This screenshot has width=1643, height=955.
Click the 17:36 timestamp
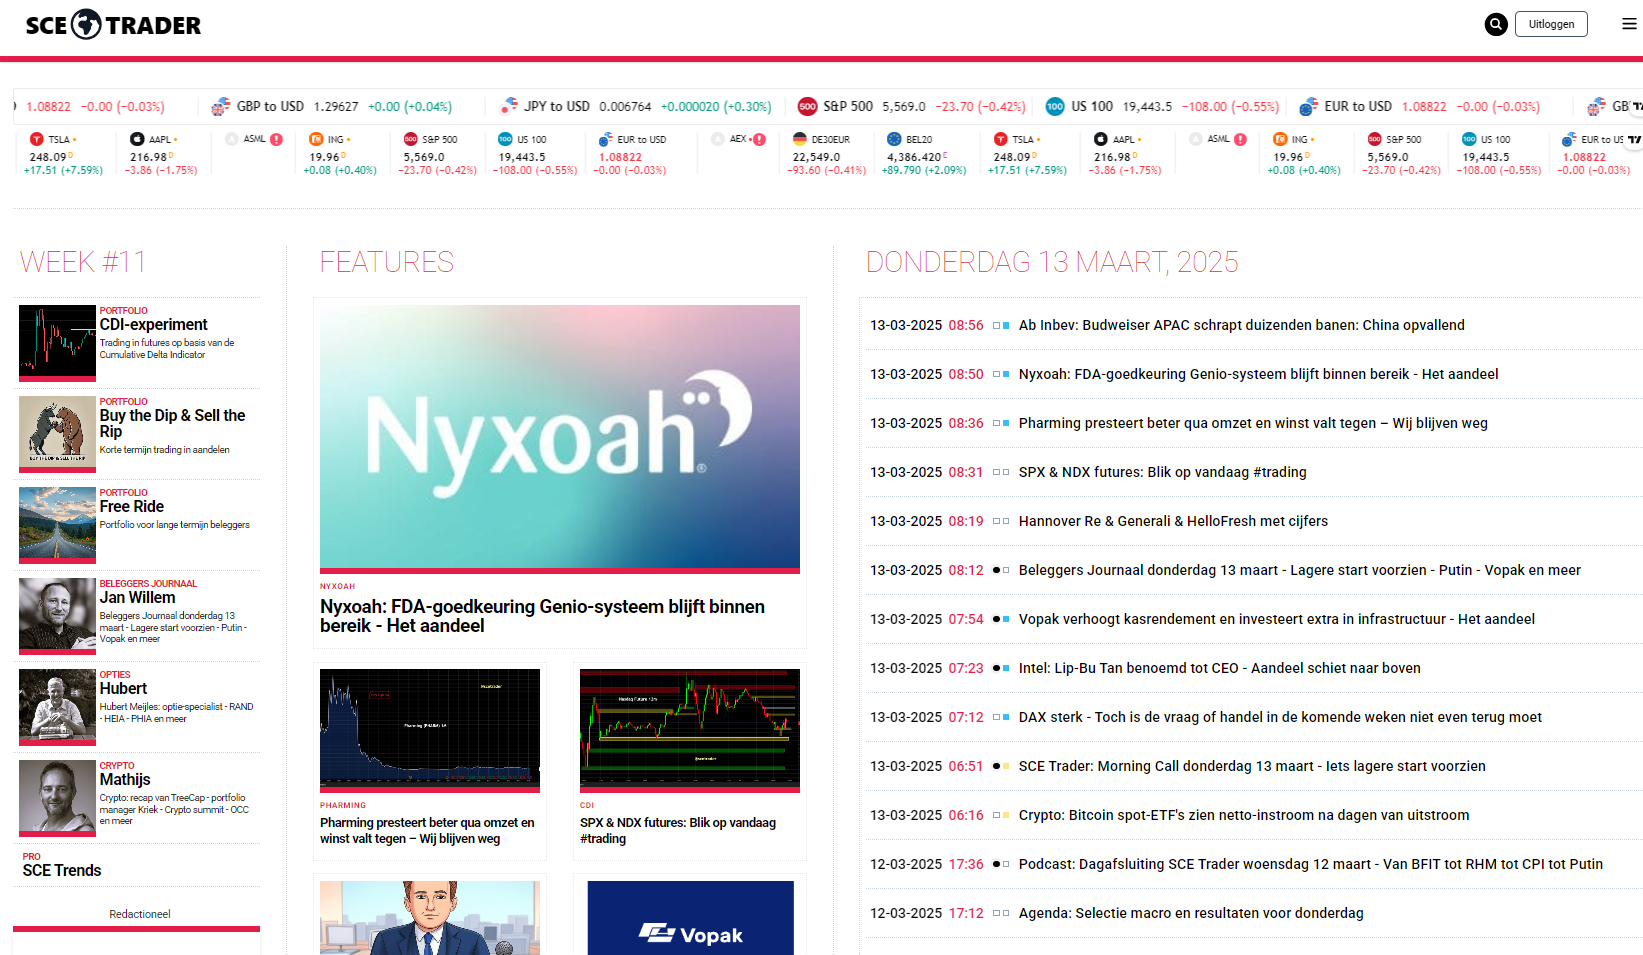[966, 864]
